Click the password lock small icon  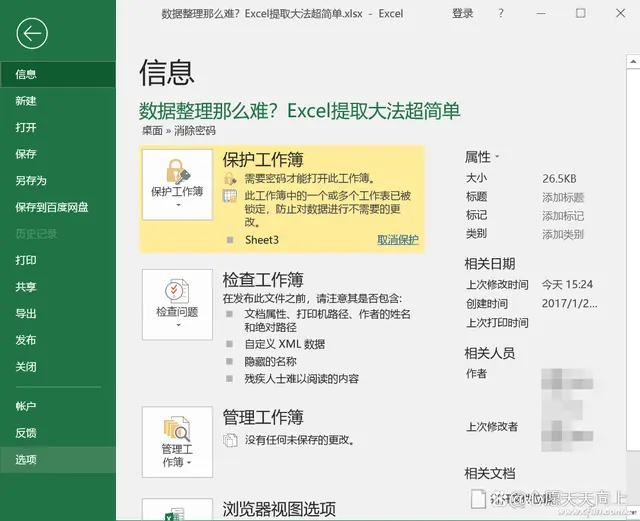tap(230, 178)
